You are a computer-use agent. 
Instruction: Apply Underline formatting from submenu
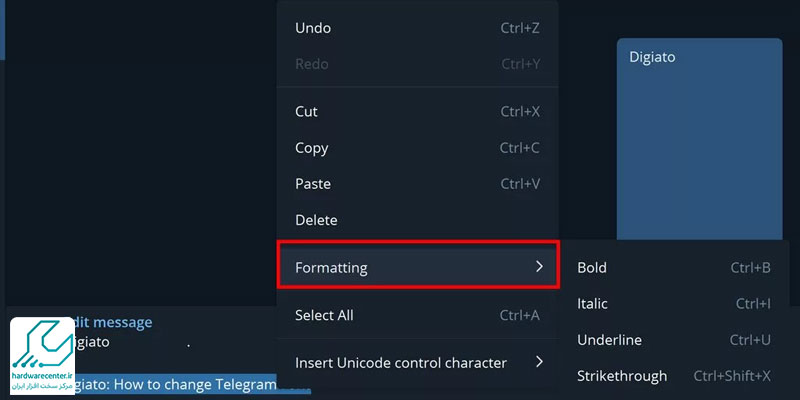coord(673,340)
